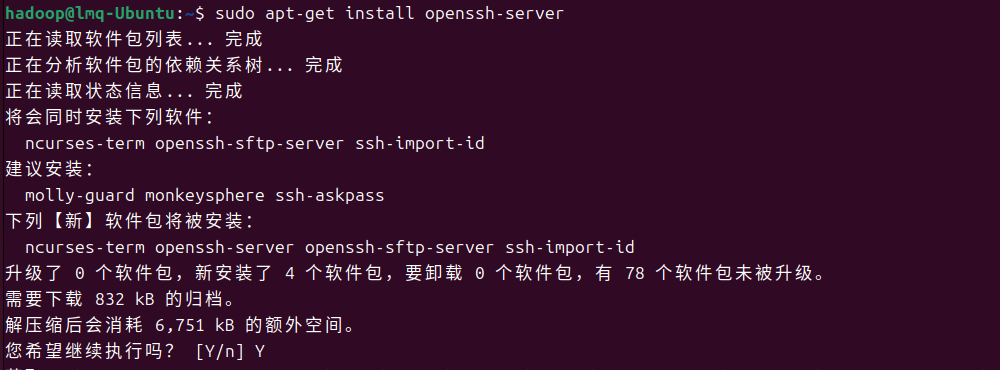The height and width of the screenshot is (370, 1000).
Task: Click the [Y/n] confirmation prompt
Action: pyautogui.click(x=220, y=352)
